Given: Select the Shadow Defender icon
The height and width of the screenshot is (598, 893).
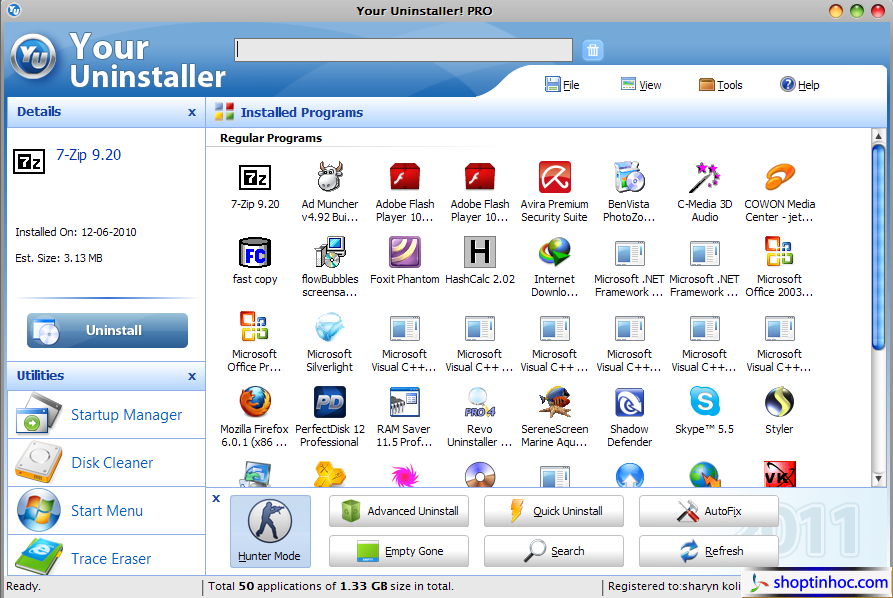Looking at the screenshot, I should coord(629,403).
